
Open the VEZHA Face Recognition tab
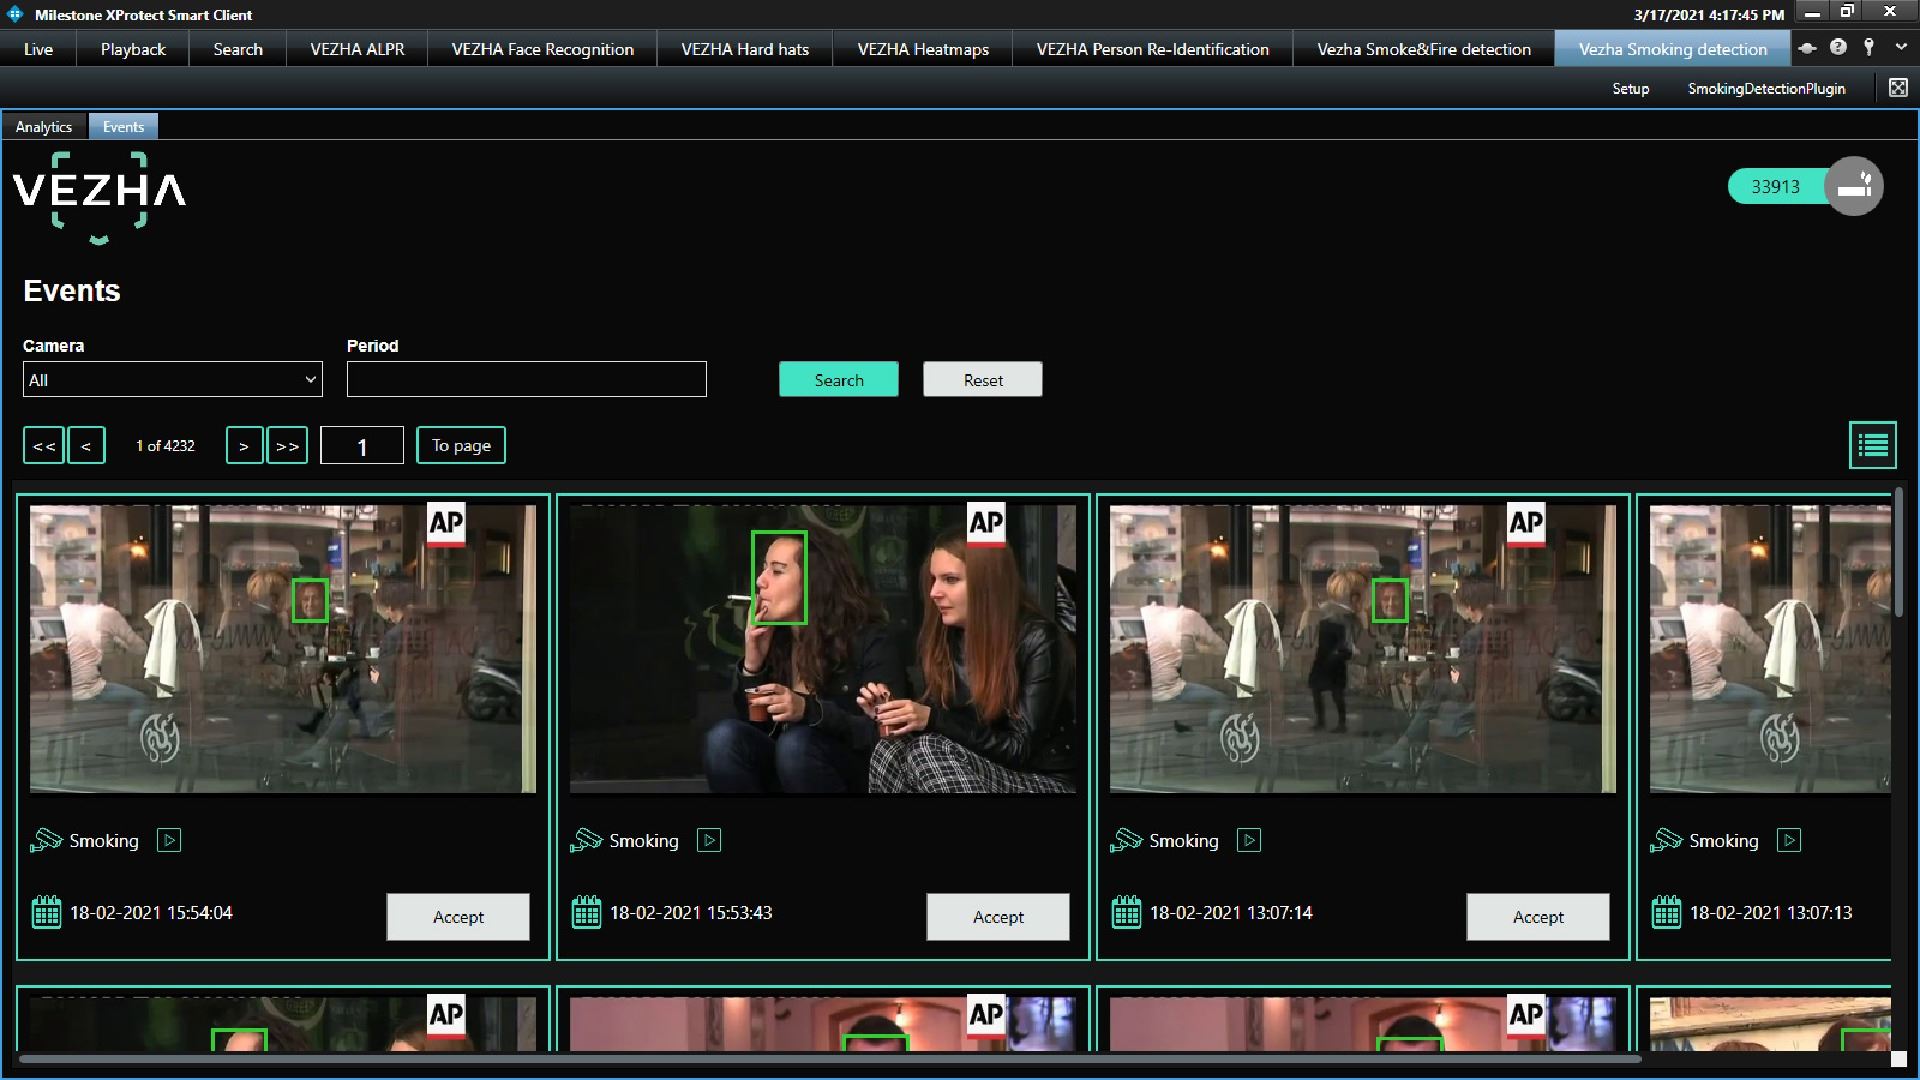coord(542,49)
